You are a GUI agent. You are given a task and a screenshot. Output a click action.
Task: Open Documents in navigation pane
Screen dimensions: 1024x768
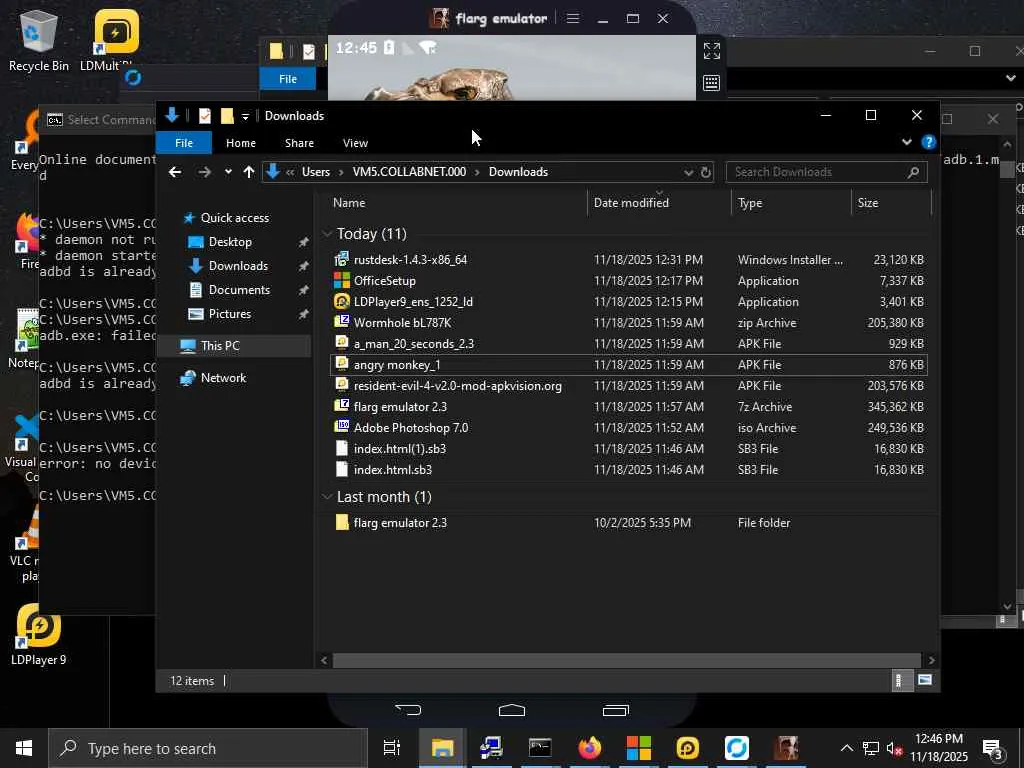[x=239, y=290]
